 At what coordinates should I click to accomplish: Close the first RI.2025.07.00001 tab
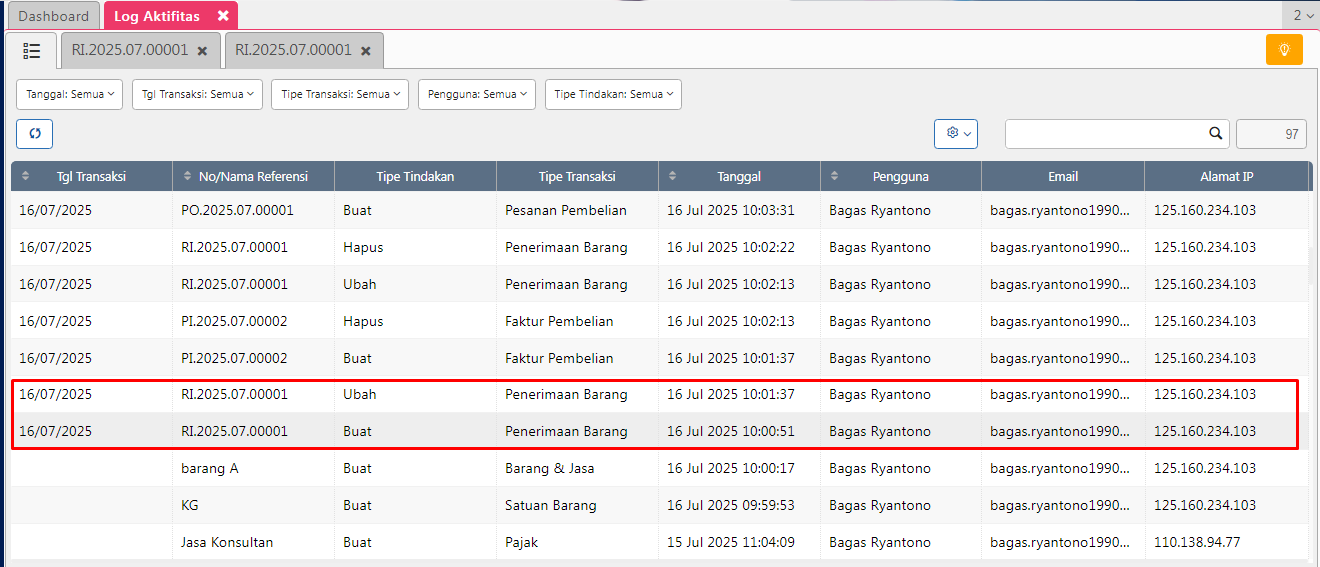point(202,51)
